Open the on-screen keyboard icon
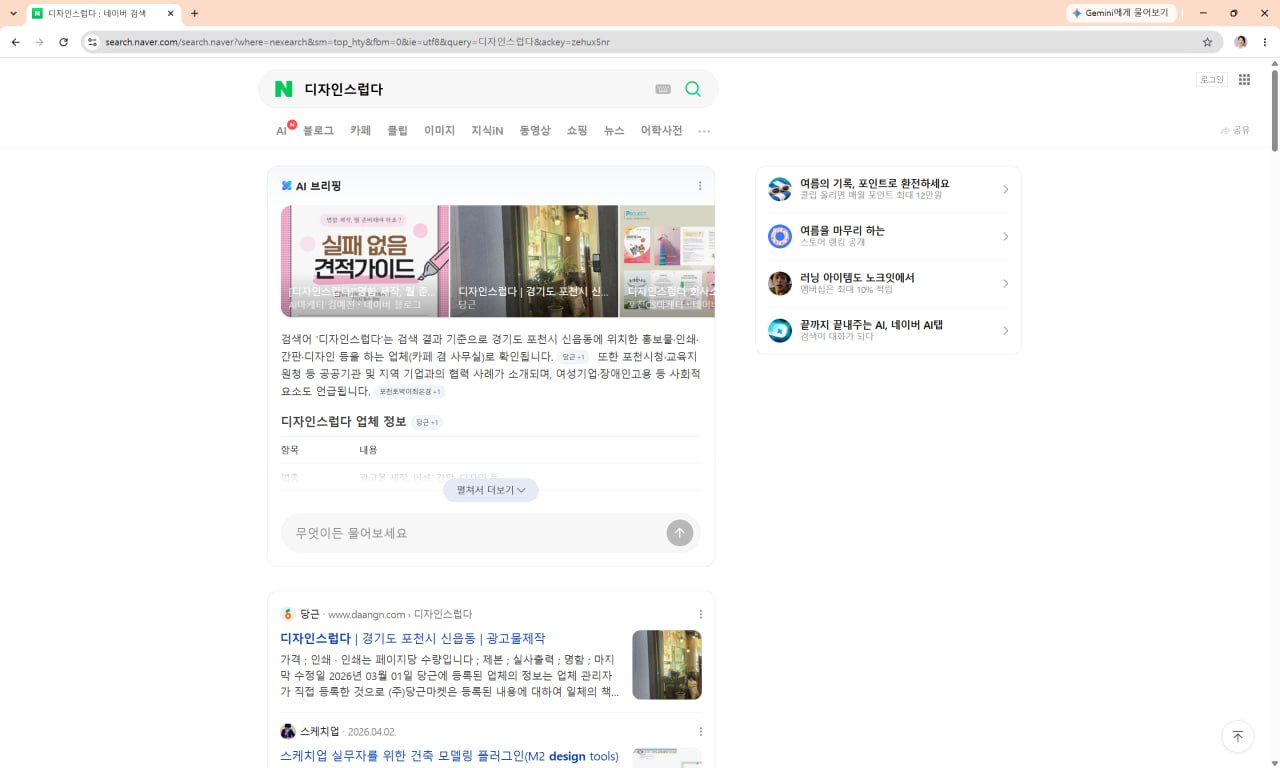 (663, 89)
